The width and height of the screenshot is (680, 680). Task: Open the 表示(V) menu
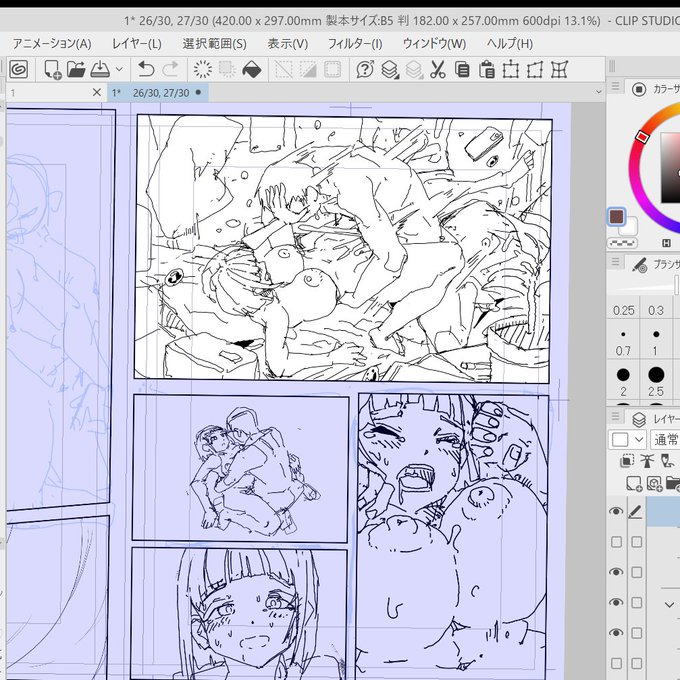(288, 44)
